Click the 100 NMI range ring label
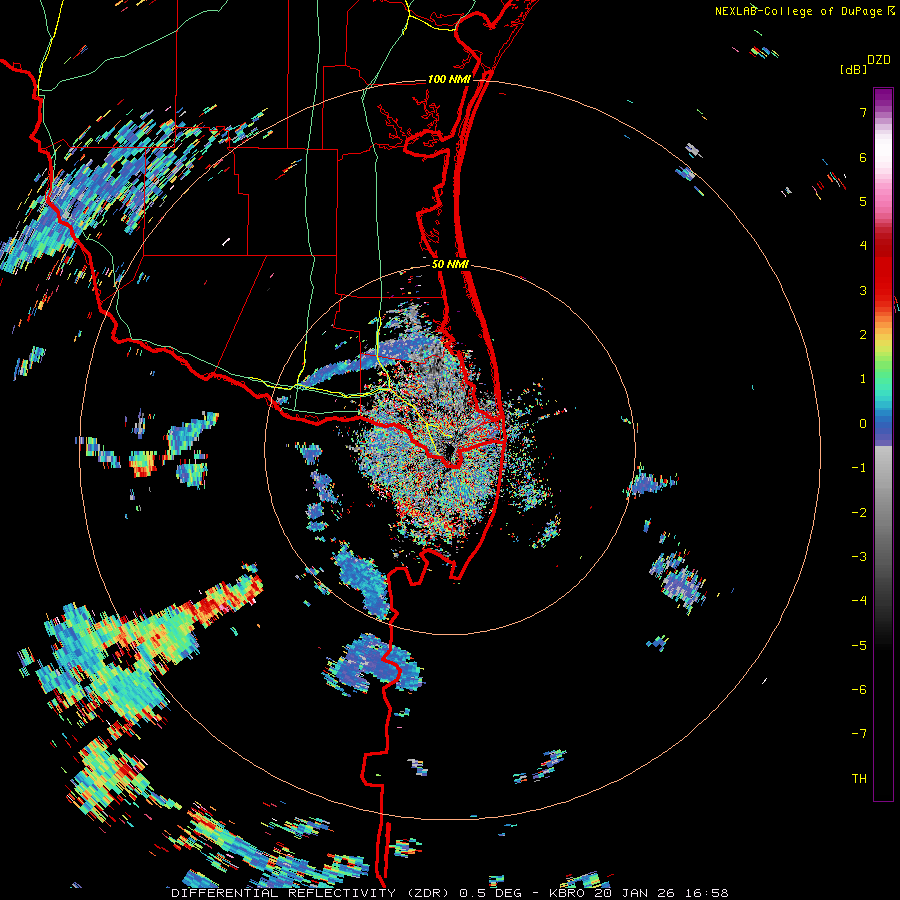The width and height of the screenshot is (900, 900). pos(449,79)
